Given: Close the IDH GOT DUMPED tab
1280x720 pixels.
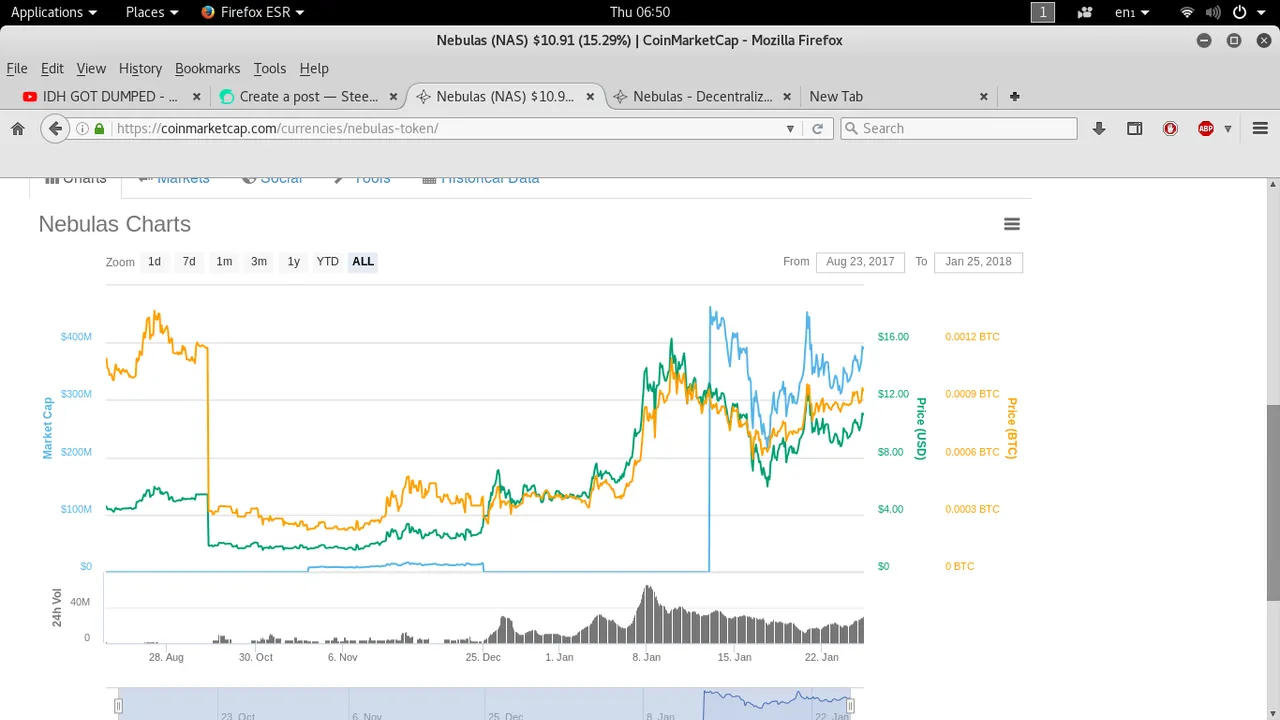Looking at the screenshot, I should (196, 97).
